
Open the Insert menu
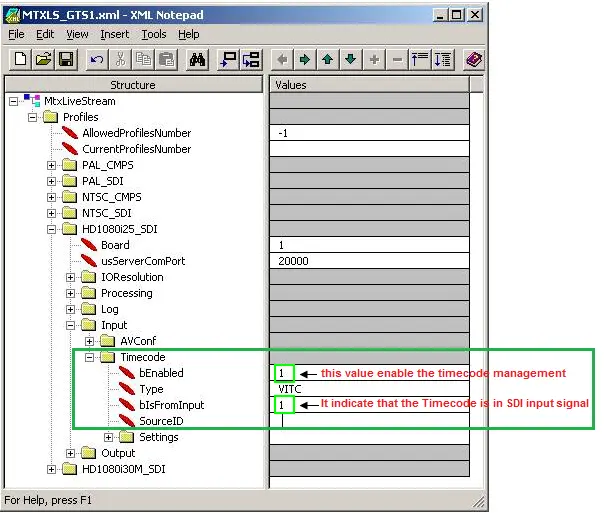pyautogui.click(x=114, y=34)
